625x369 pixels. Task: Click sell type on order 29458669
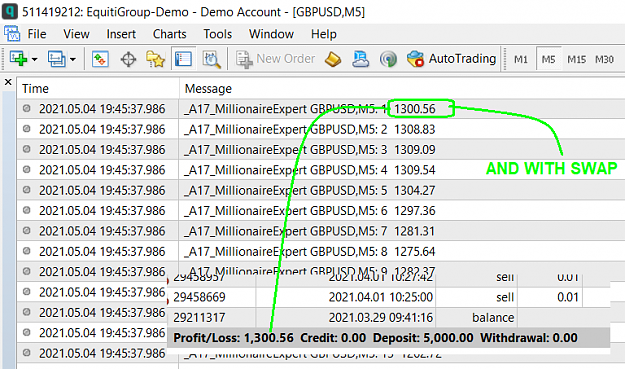pyautogui.click(x=505, y=297)
